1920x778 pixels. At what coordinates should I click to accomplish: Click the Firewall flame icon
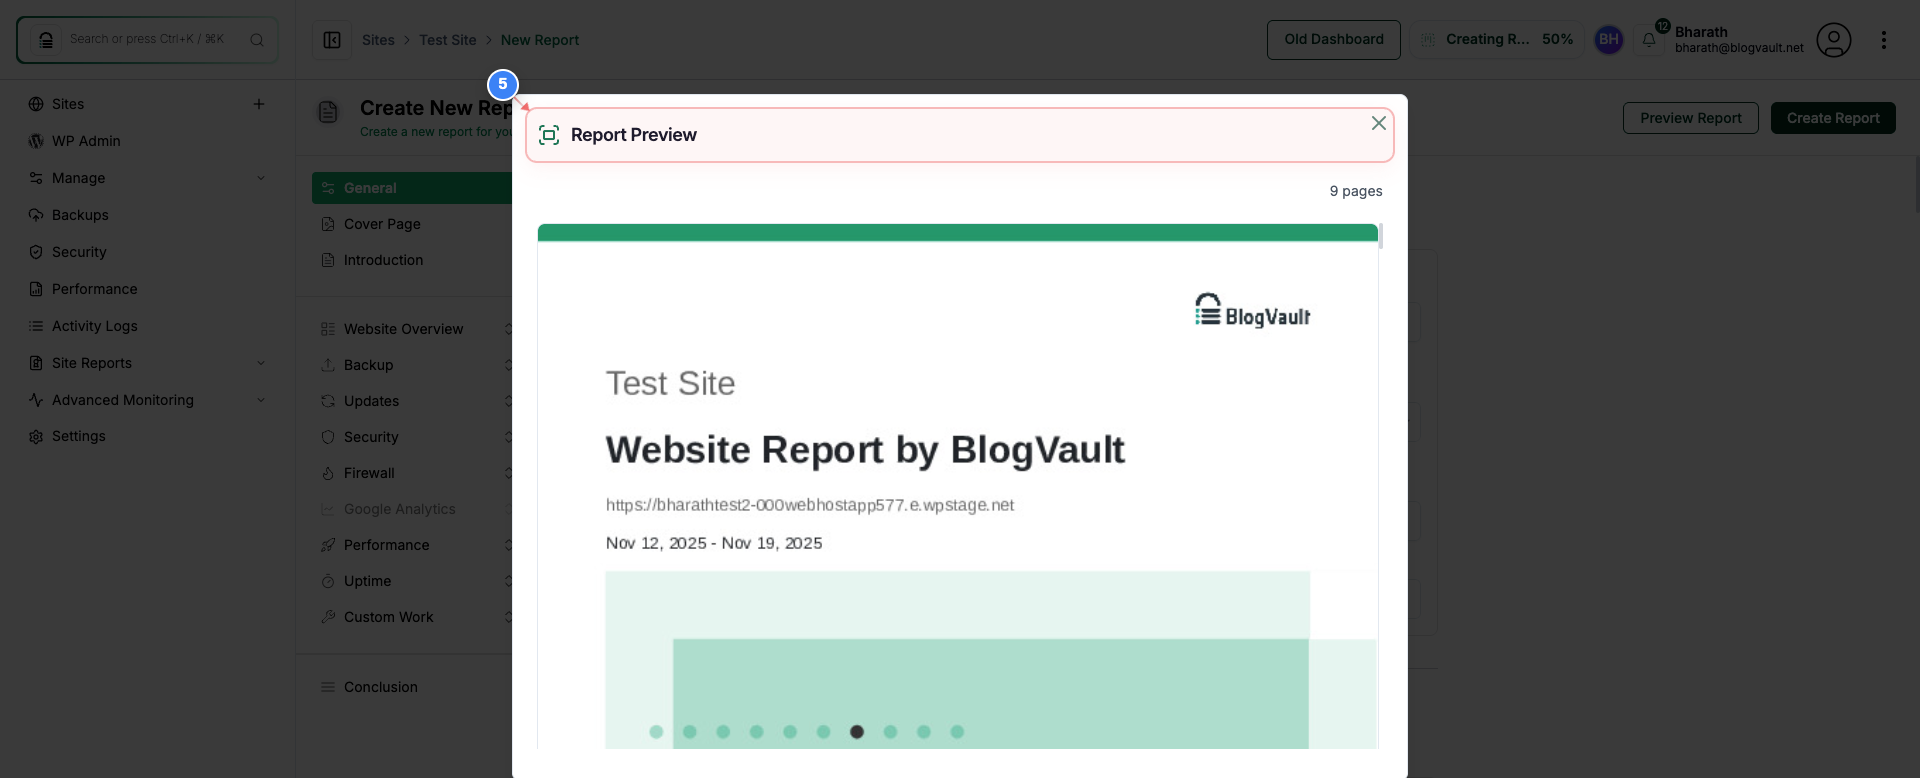[328, 473]
